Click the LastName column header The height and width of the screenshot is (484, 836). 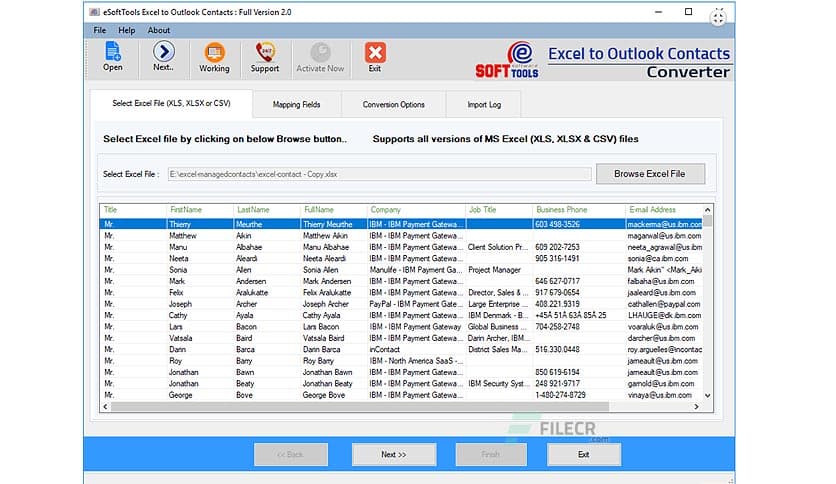[x=267, y=210]
